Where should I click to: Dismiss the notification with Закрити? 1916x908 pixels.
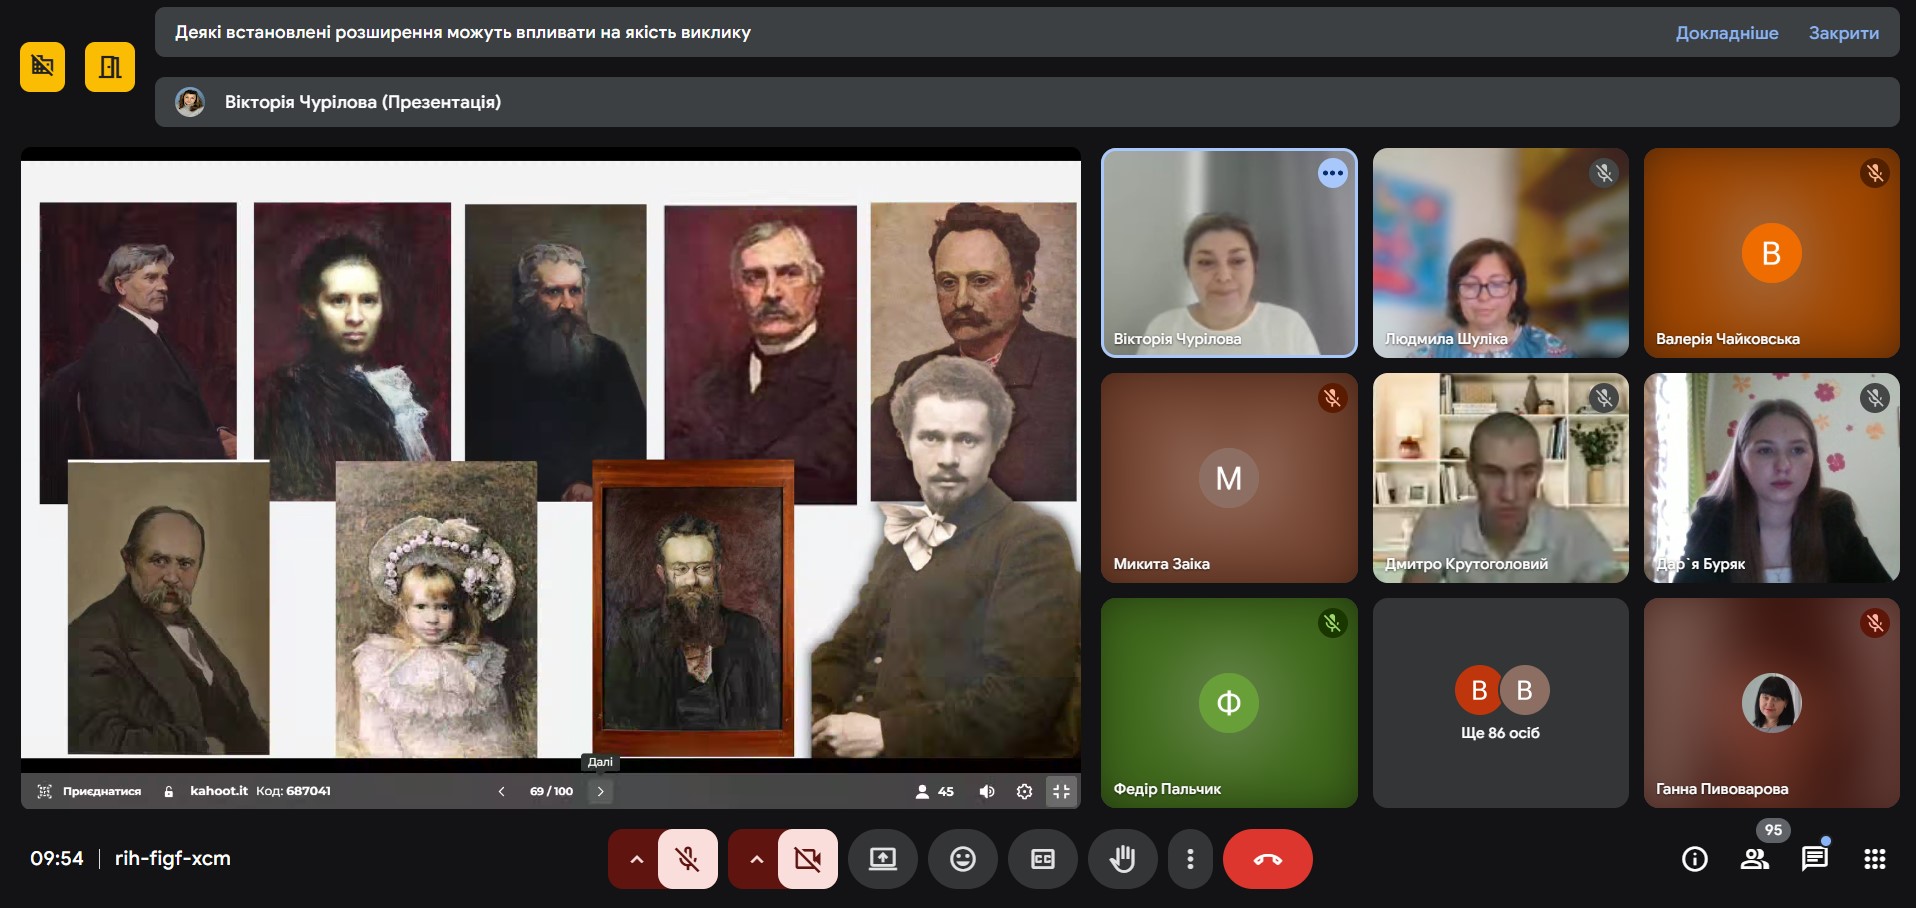click(1844, 33)
